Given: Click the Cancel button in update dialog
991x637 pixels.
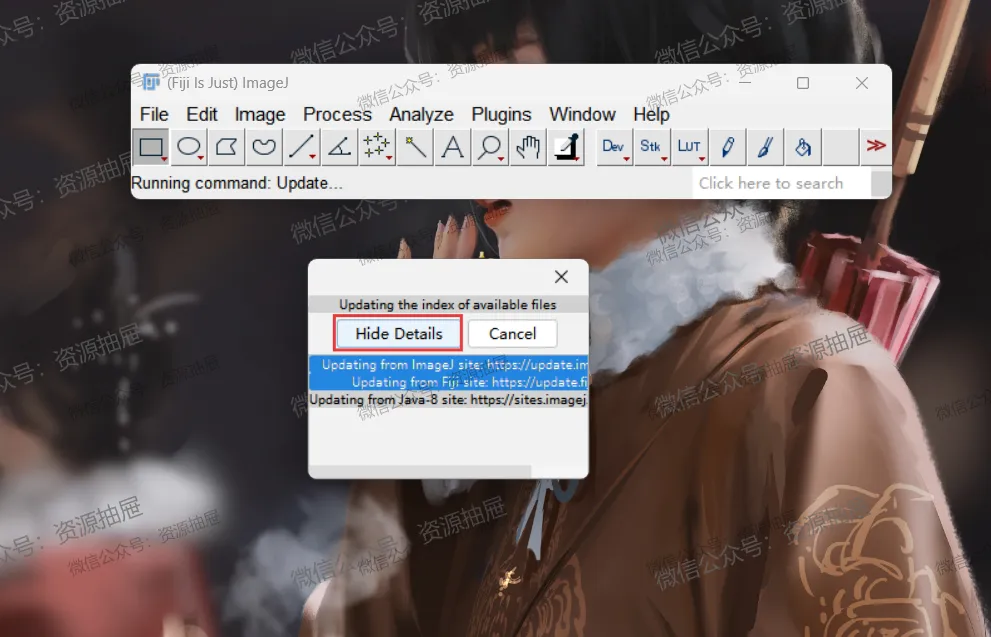Looking at the screenshot, I should click(513, 334).
